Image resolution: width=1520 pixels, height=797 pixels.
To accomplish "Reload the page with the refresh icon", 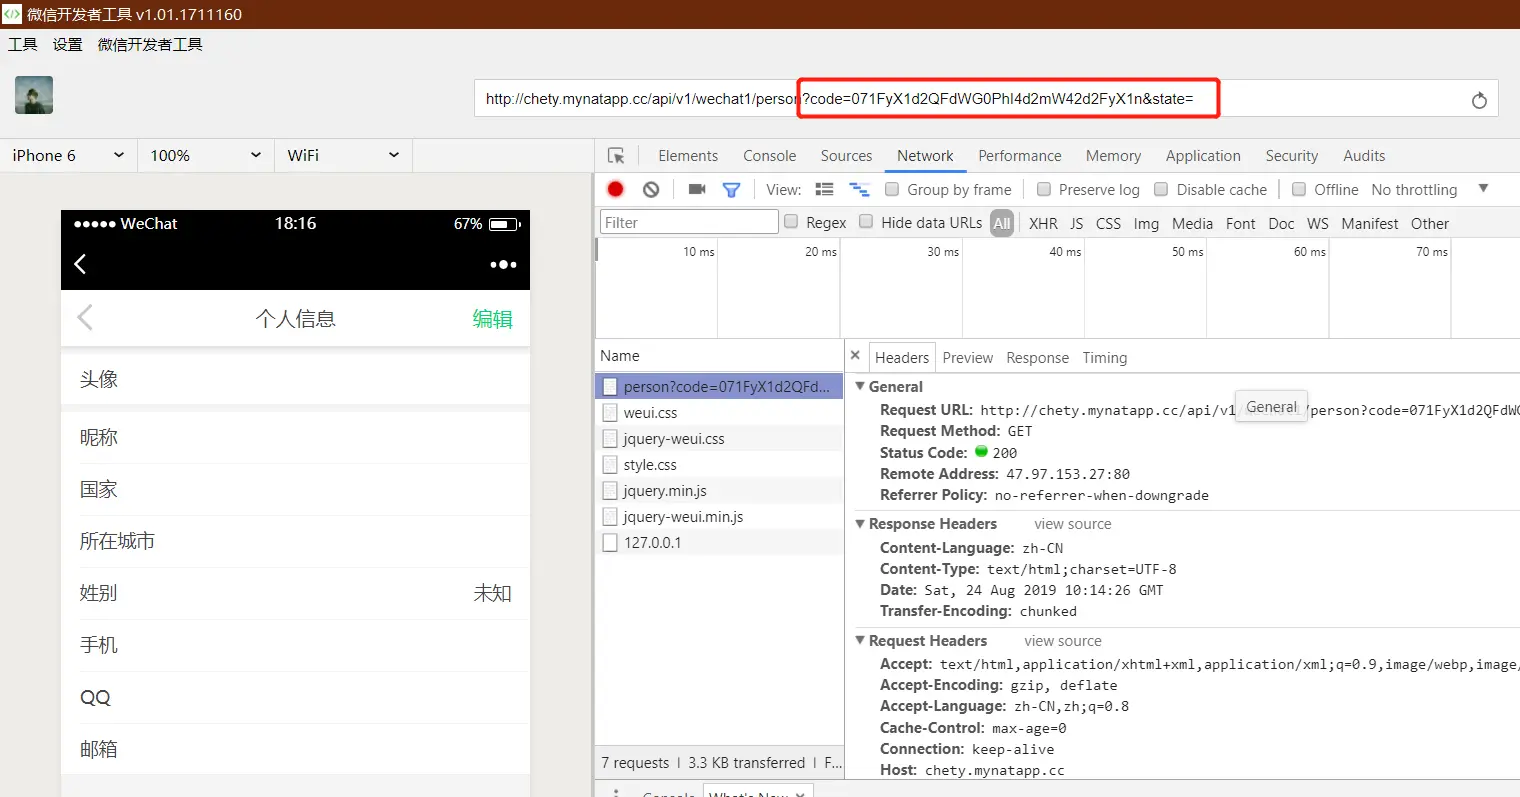I will [1479, 99].
